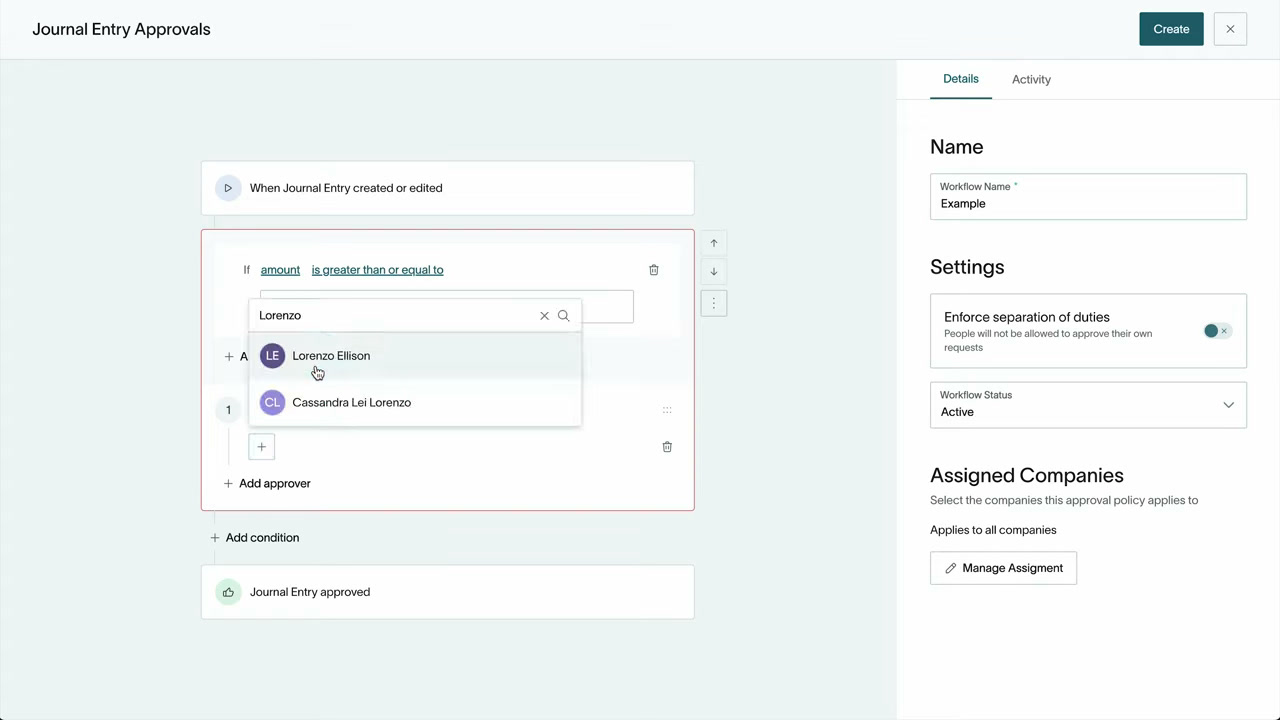Switch to the Activity tab

(1031, 79)
